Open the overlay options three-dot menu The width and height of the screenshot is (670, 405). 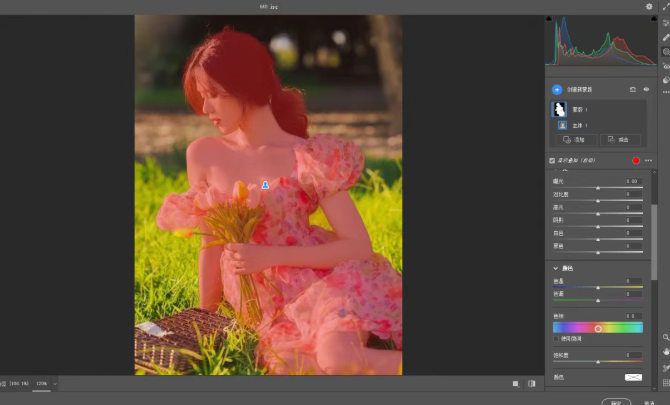[648, 160]
